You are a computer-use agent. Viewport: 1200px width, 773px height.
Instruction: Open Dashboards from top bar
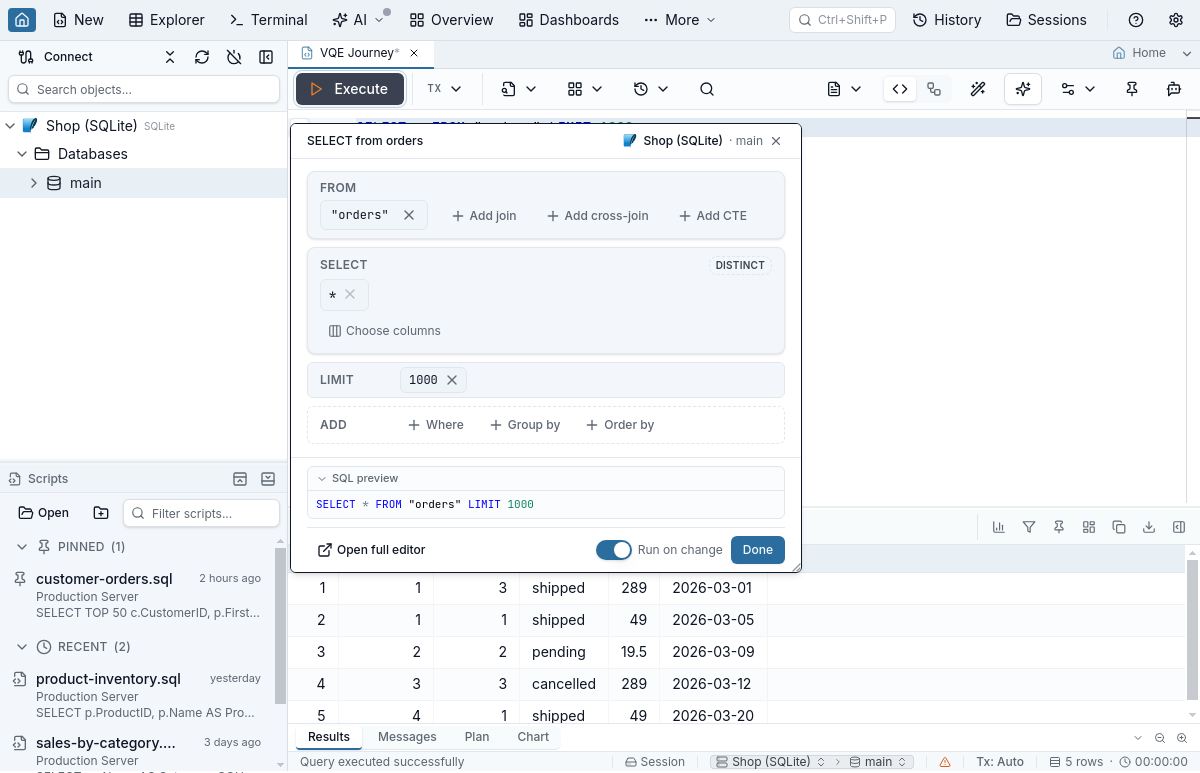[x=569, y=20]
